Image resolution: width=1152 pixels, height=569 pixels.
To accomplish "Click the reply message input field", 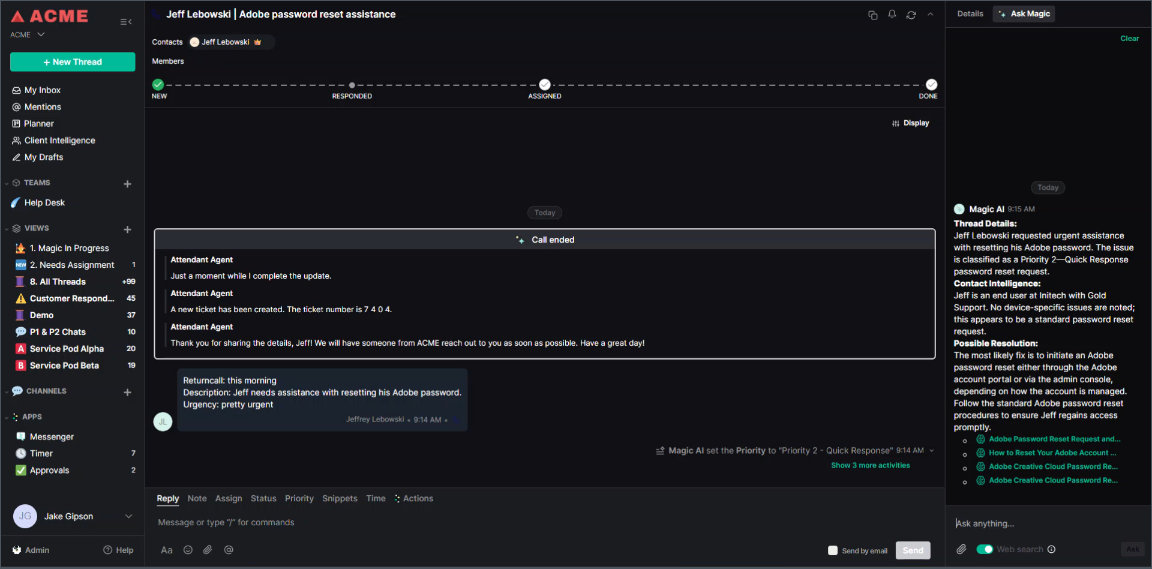I will [544, 522].
